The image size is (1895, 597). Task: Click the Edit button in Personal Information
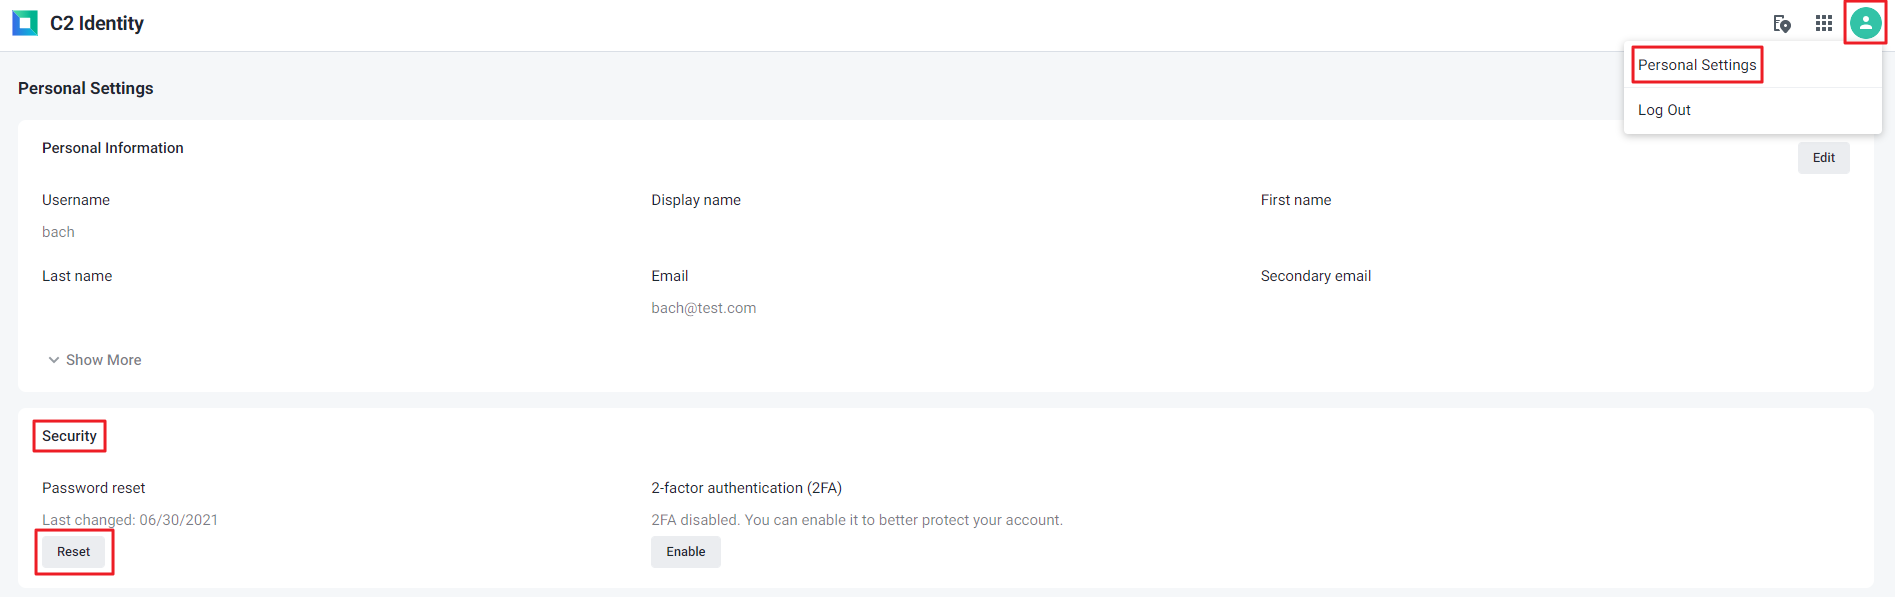click(x=1824, y=158)
